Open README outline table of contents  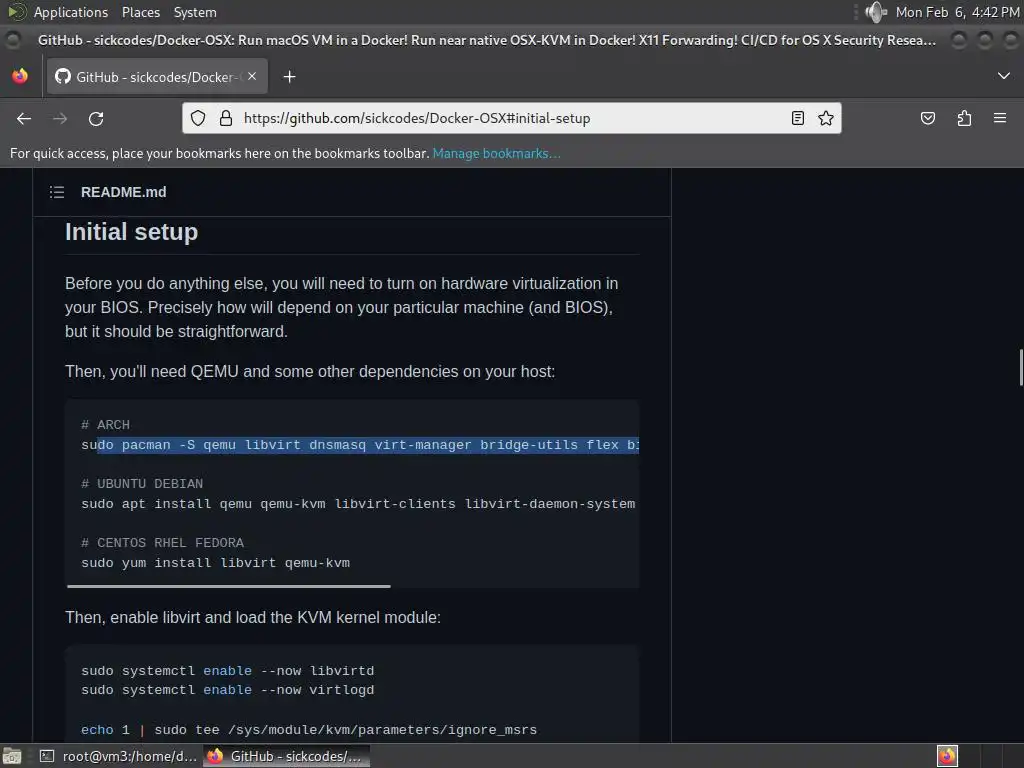point(57,192)
